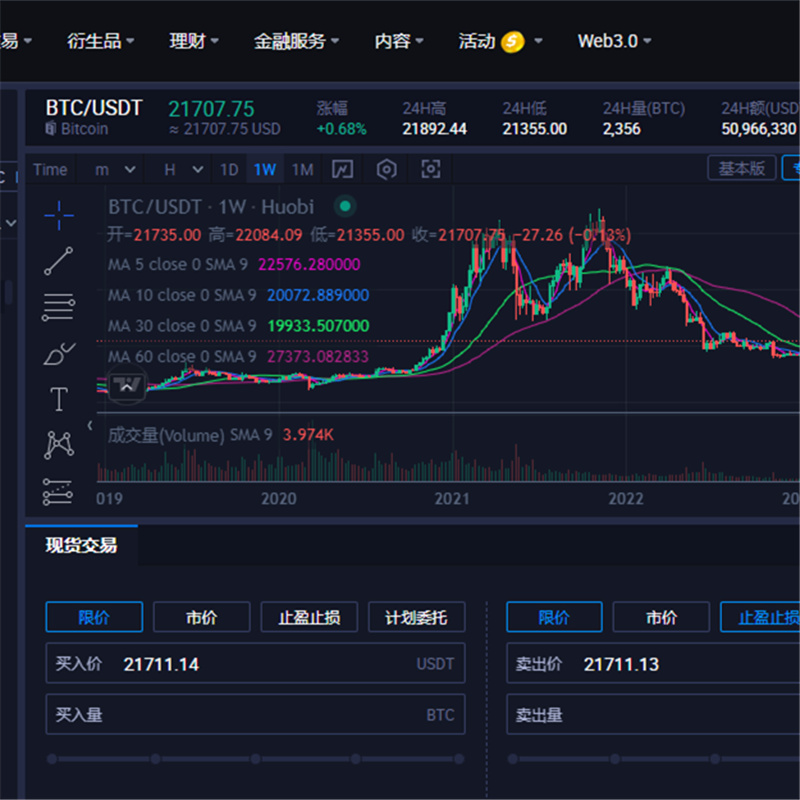Click the TradingView logo badge
800x800 pixels.
126,384
